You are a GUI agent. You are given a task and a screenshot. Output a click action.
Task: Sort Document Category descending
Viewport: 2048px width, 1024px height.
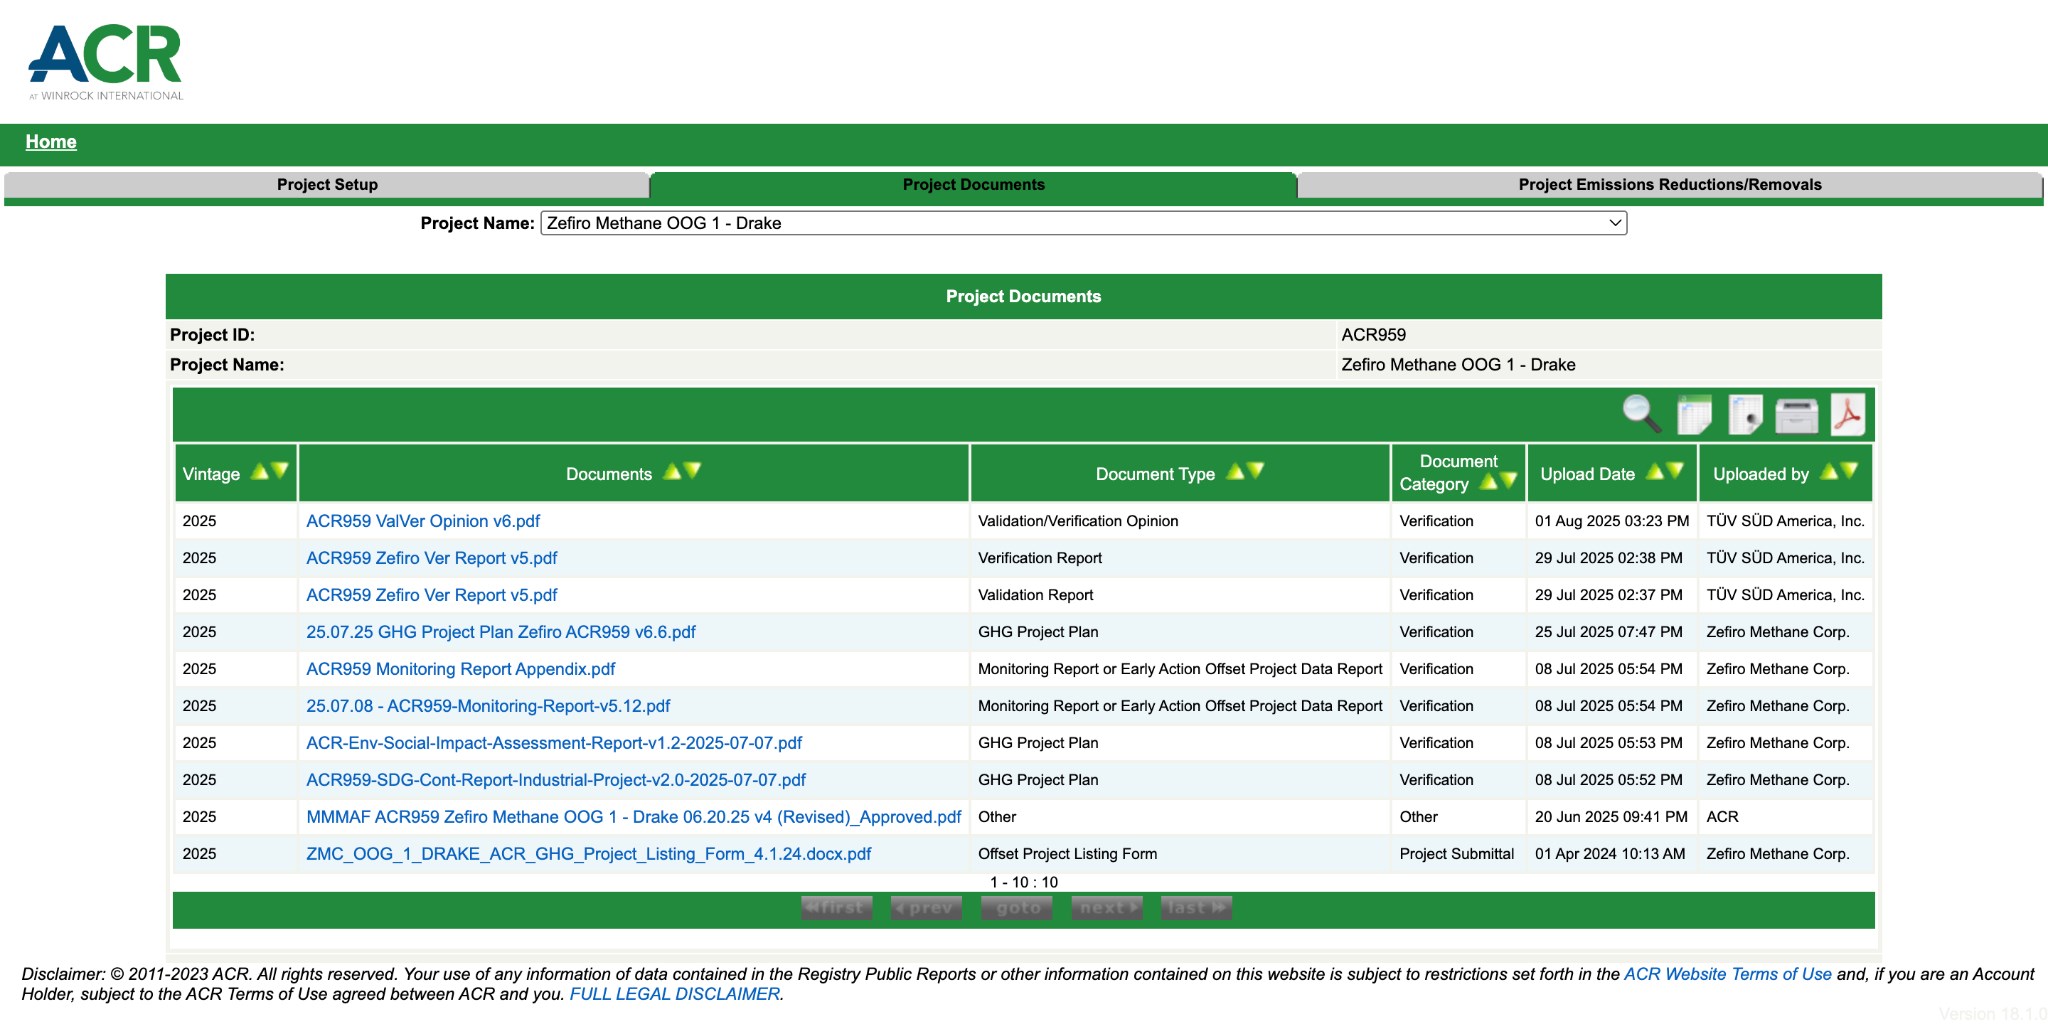(x=1509, y=481)
